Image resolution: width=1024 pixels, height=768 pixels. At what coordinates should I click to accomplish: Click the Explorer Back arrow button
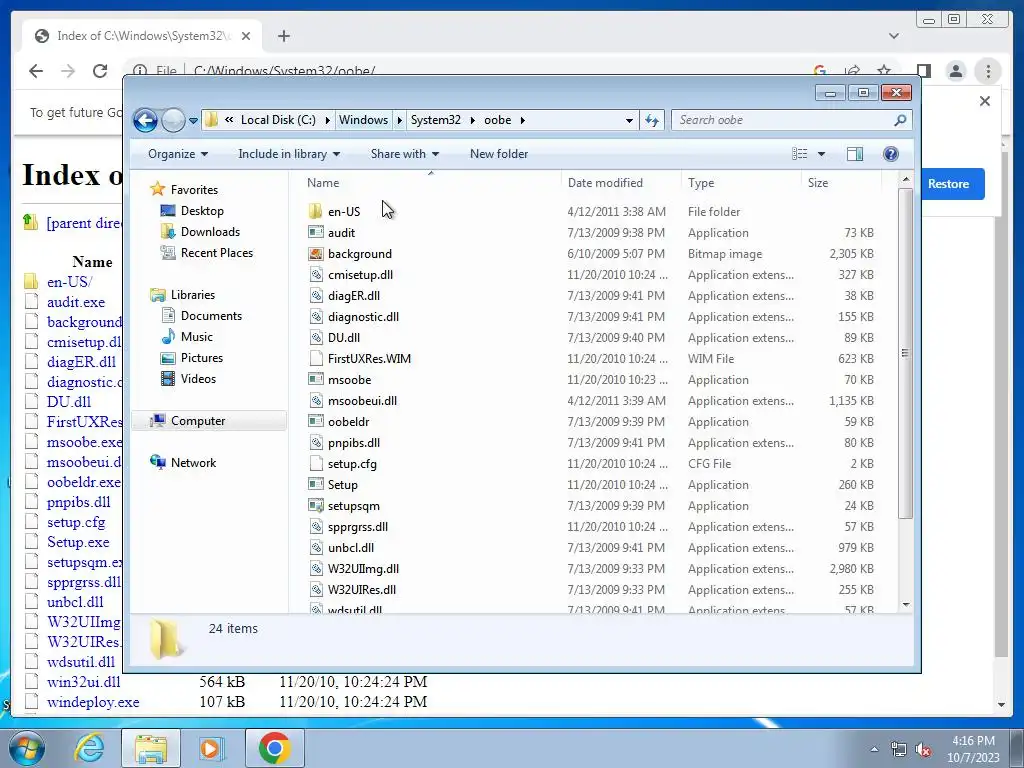tap(145, 120)
